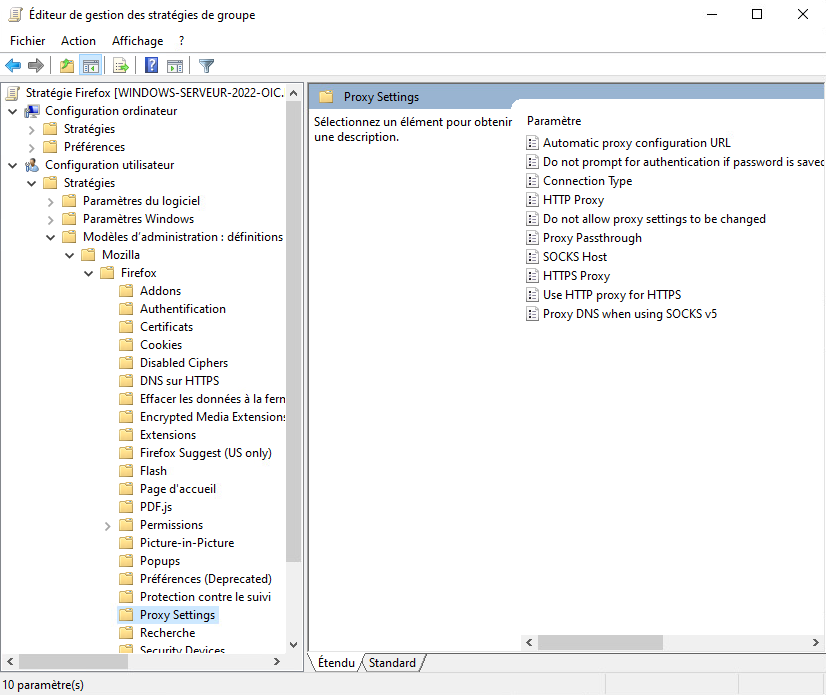The image size is (826, 695).
Task: Select the DNS sur HTTPS folder
Action: [180, 380]
